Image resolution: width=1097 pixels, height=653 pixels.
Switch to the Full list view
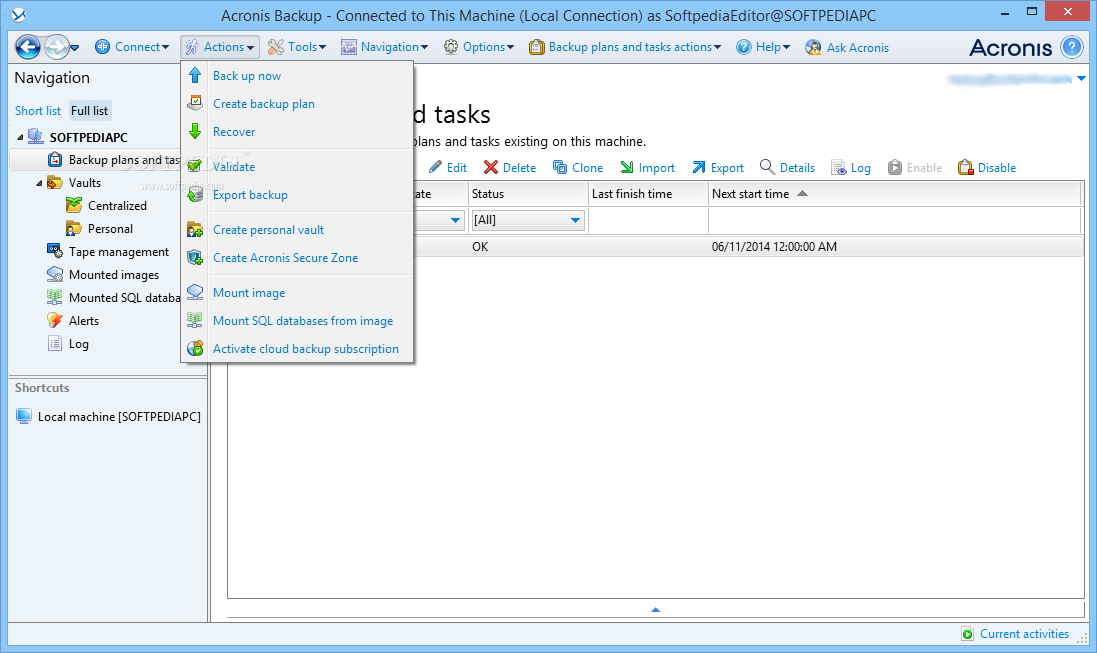pyautogui.click(x=90, y=111)
